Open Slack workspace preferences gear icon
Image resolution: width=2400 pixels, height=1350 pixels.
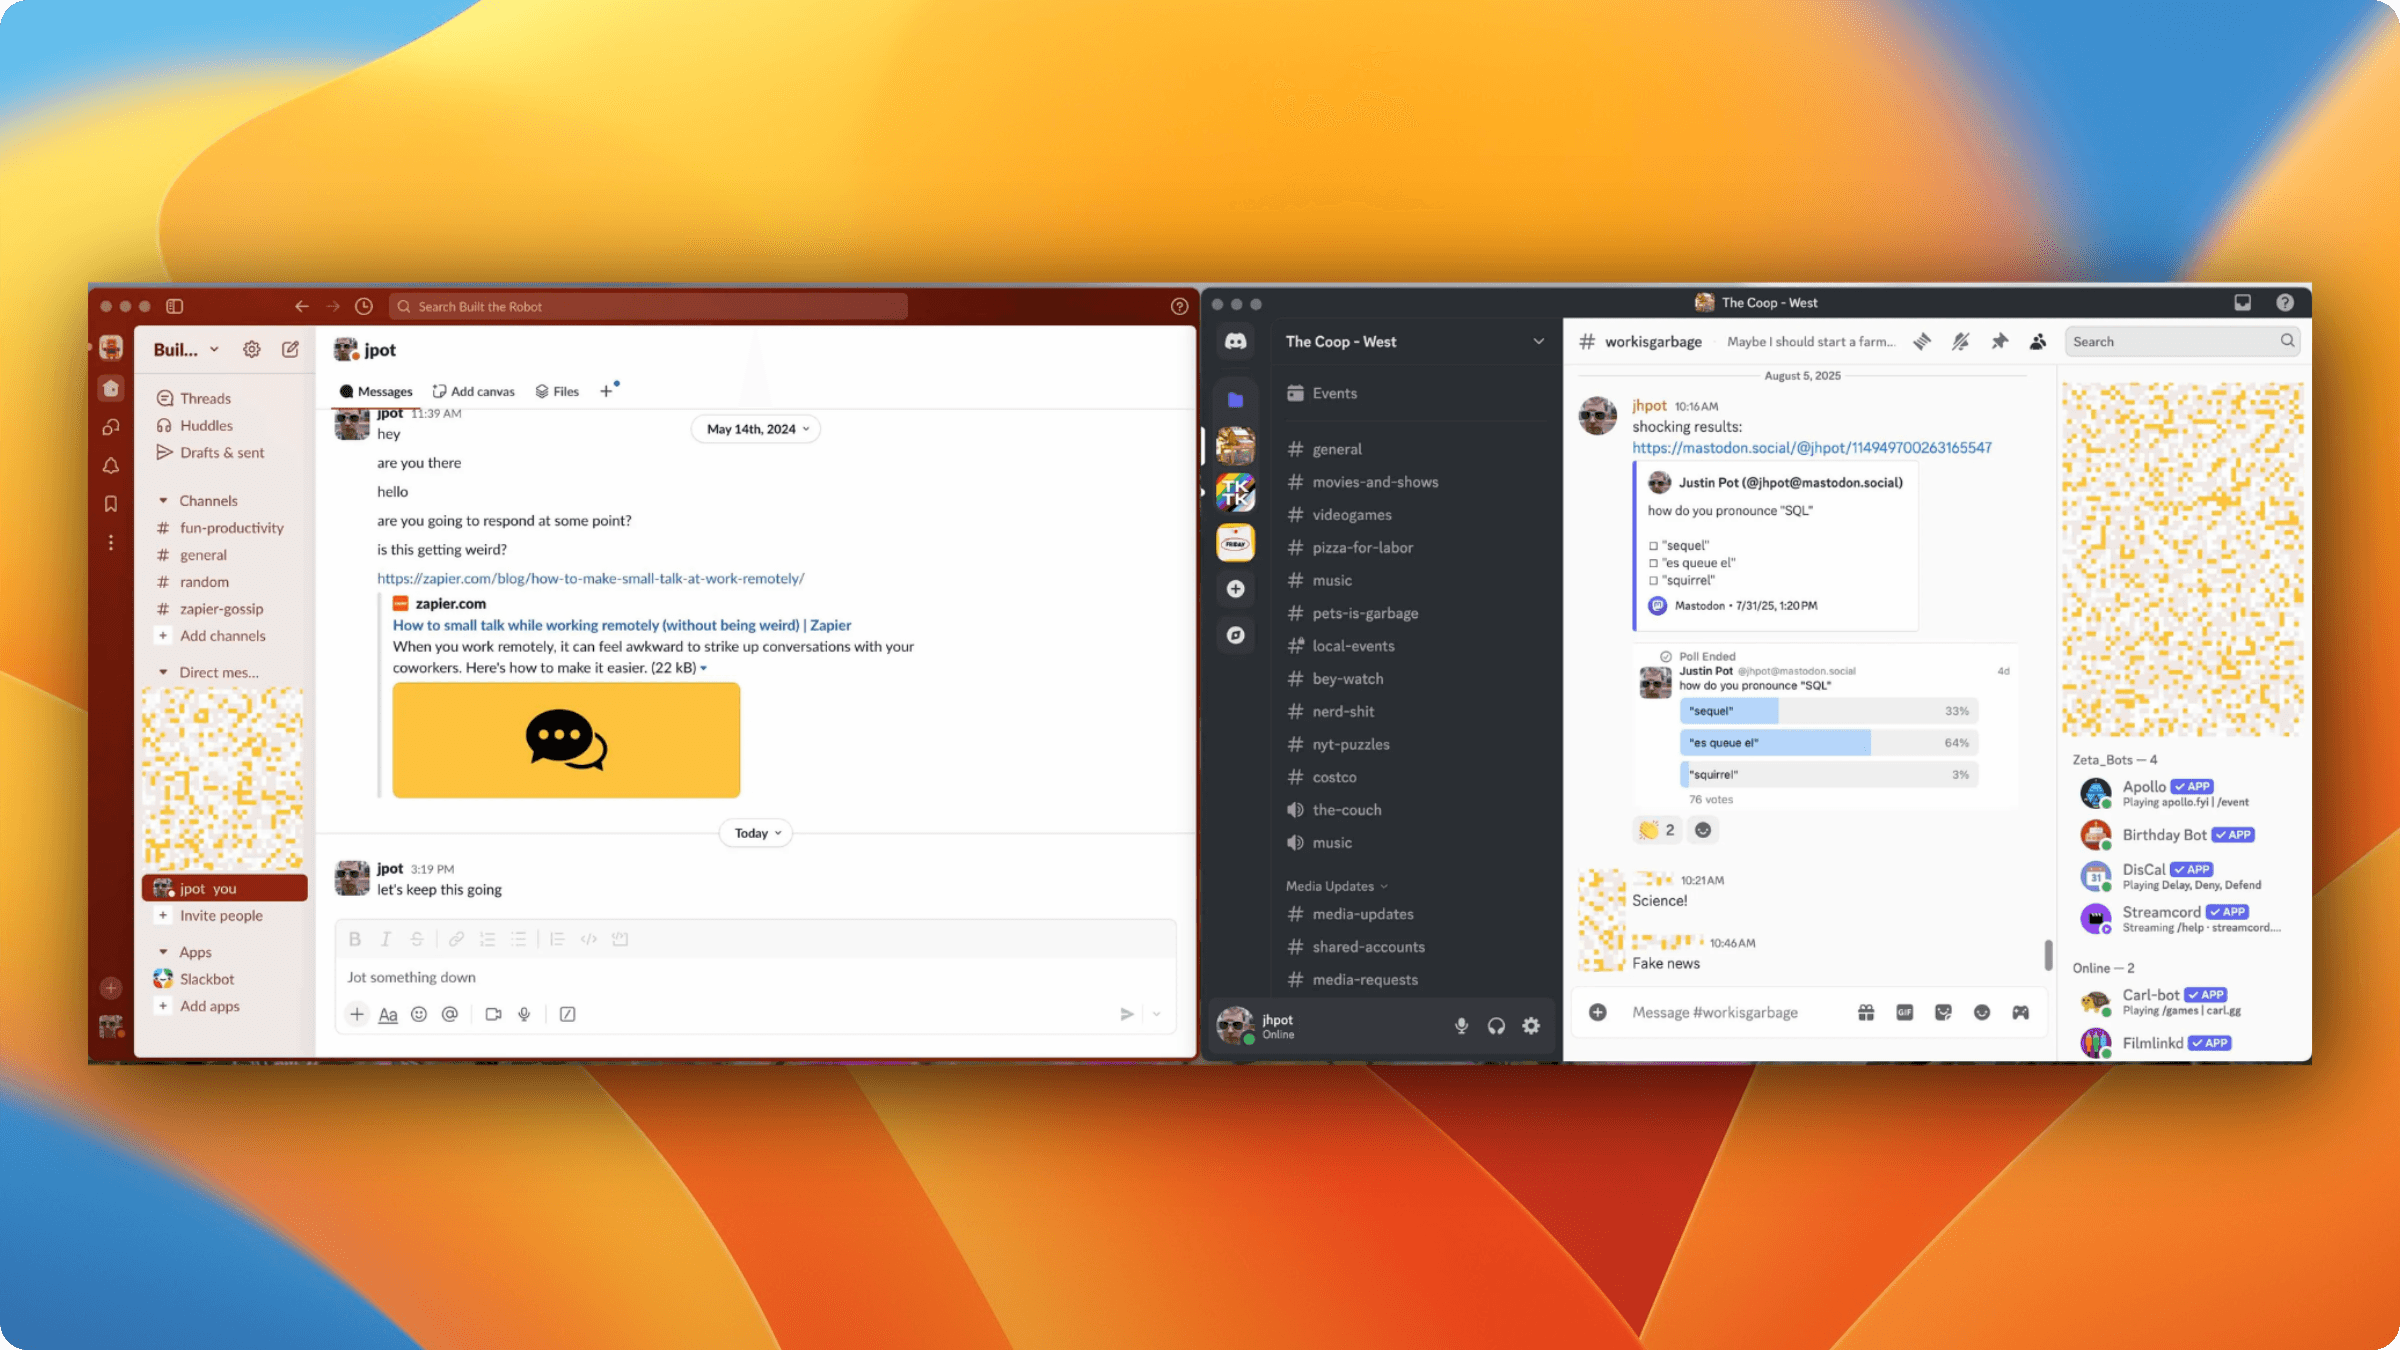pyautogui.click(x=251, y=349)
